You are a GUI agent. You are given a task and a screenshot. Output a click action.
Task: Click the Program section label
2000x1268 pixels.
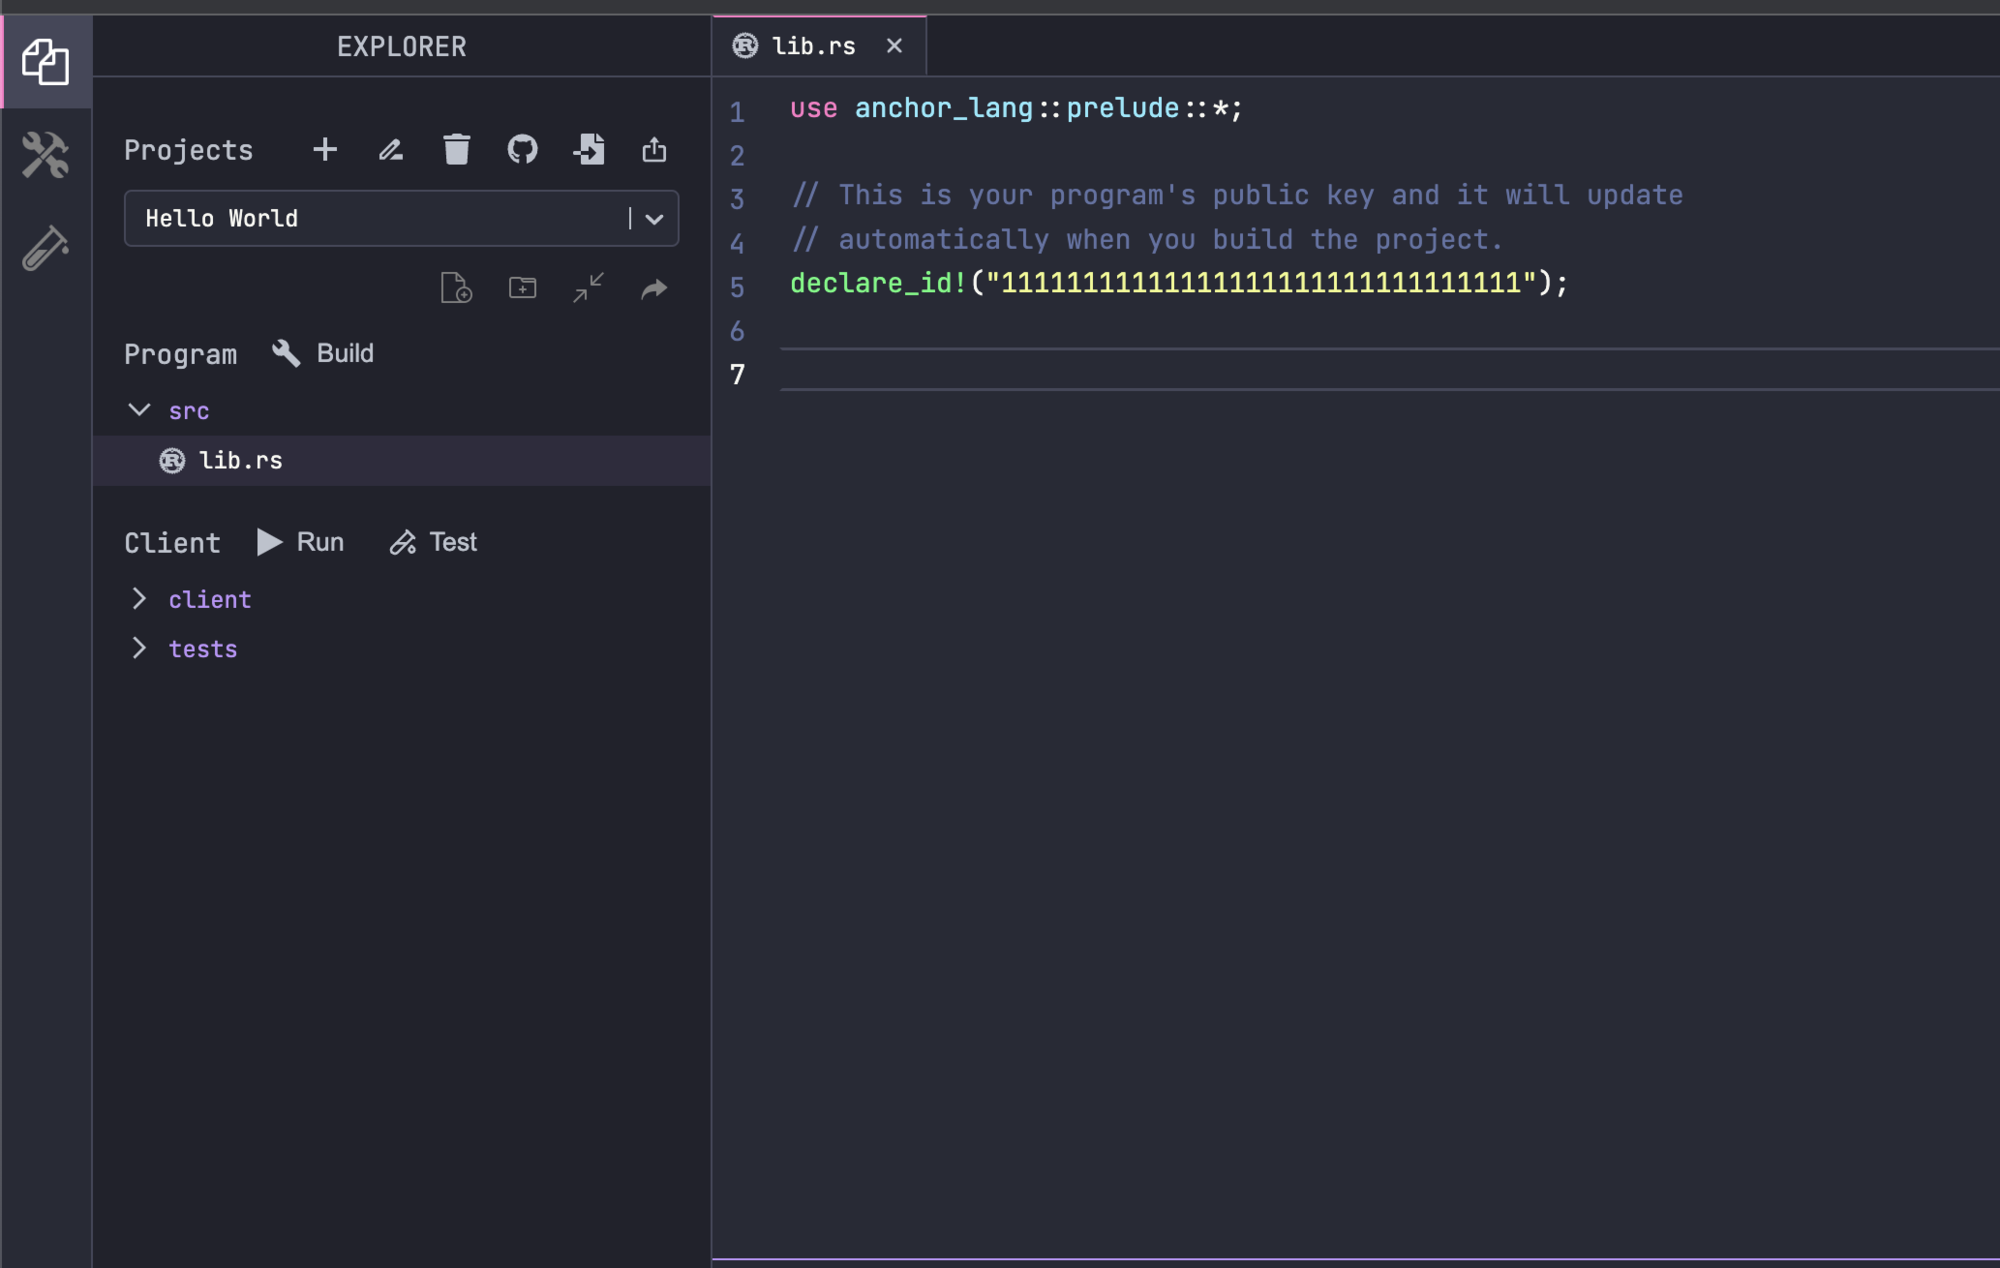pyautogui.click(x=181, y=354)
